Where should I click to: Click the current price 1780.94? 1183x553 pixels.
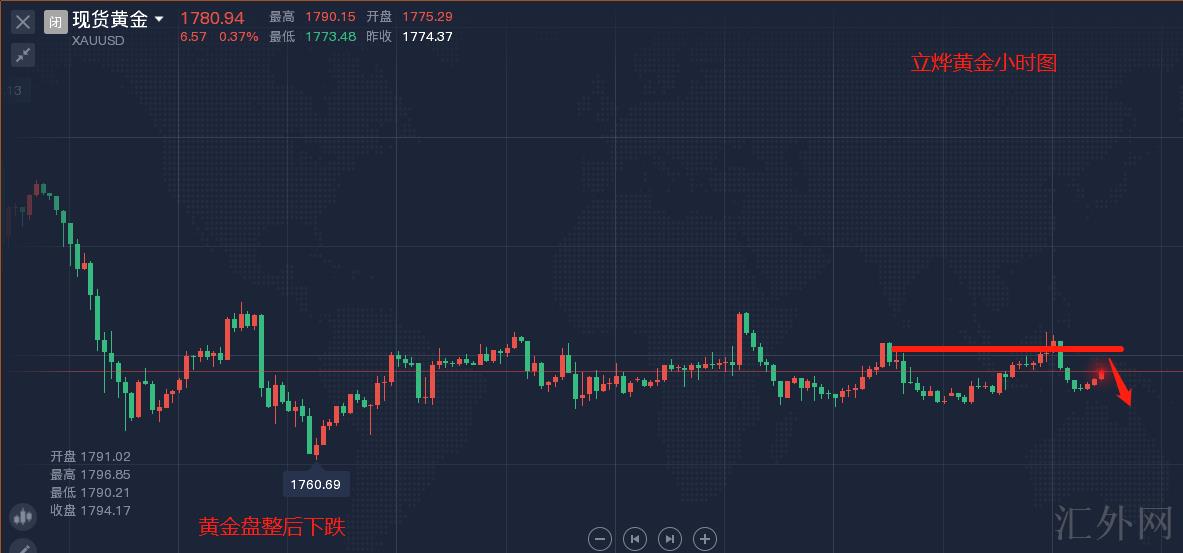[x=212, y=18]
